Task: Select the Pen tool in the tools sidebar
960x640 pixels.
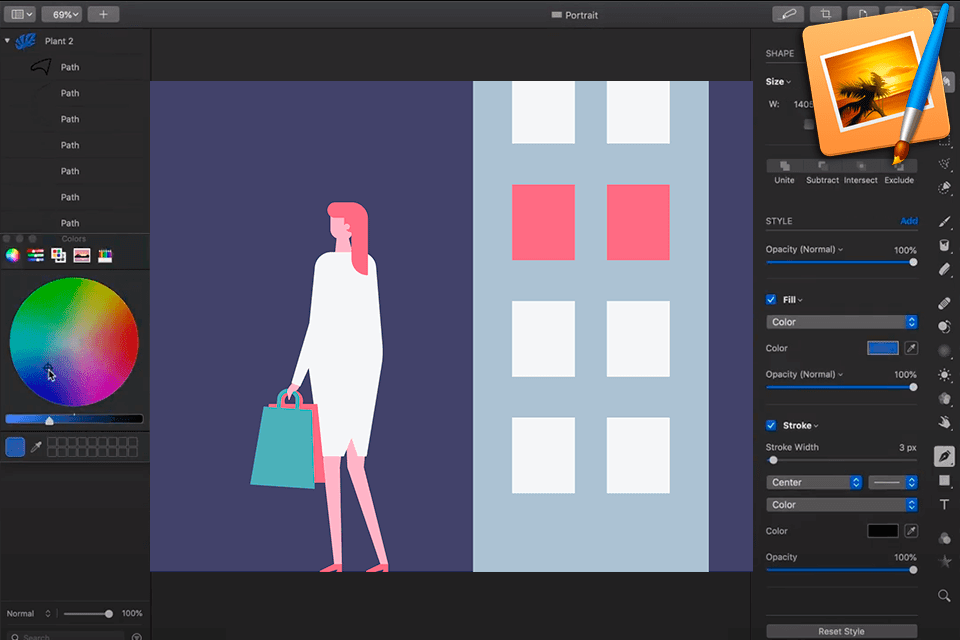Action: click(944, 456)
